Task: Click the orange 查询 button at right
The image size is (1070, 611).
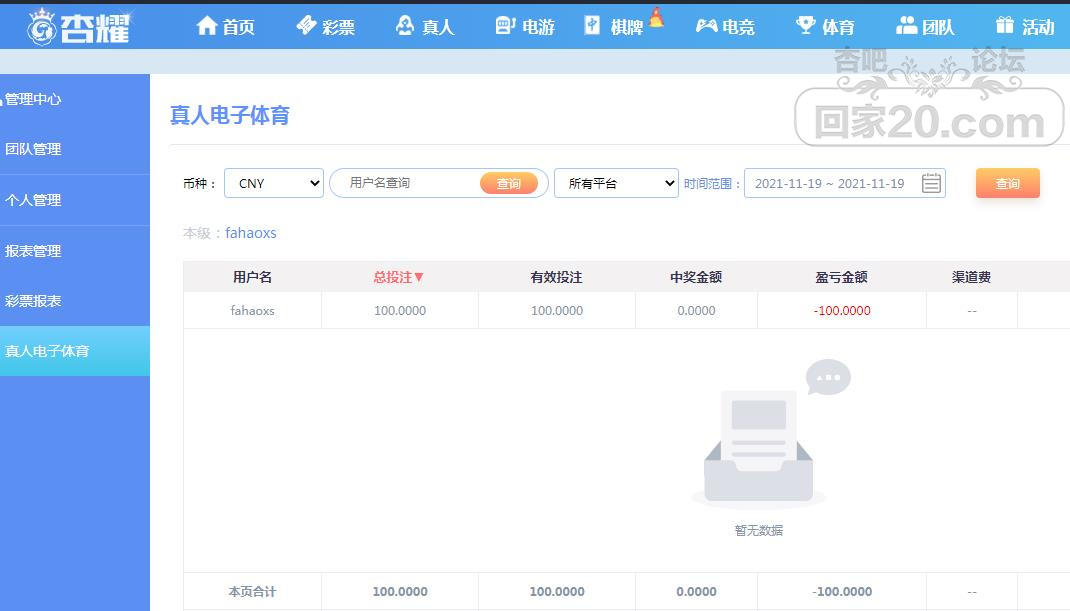Action: pos(1007,183)
